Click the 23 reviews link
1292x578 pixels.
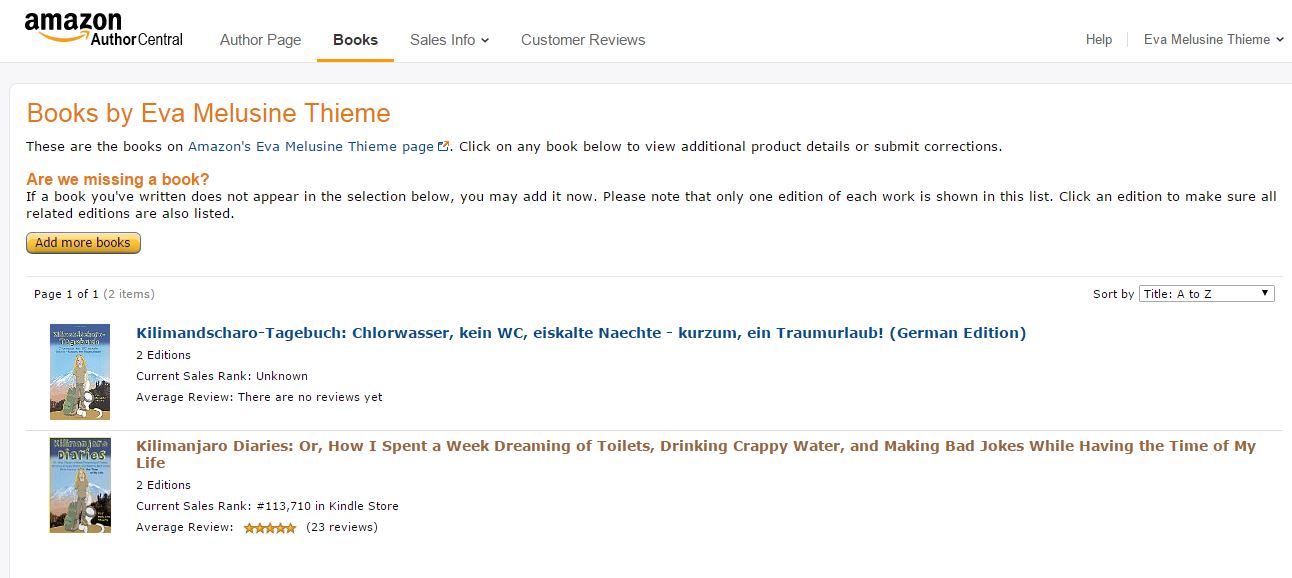click(342, 527)
